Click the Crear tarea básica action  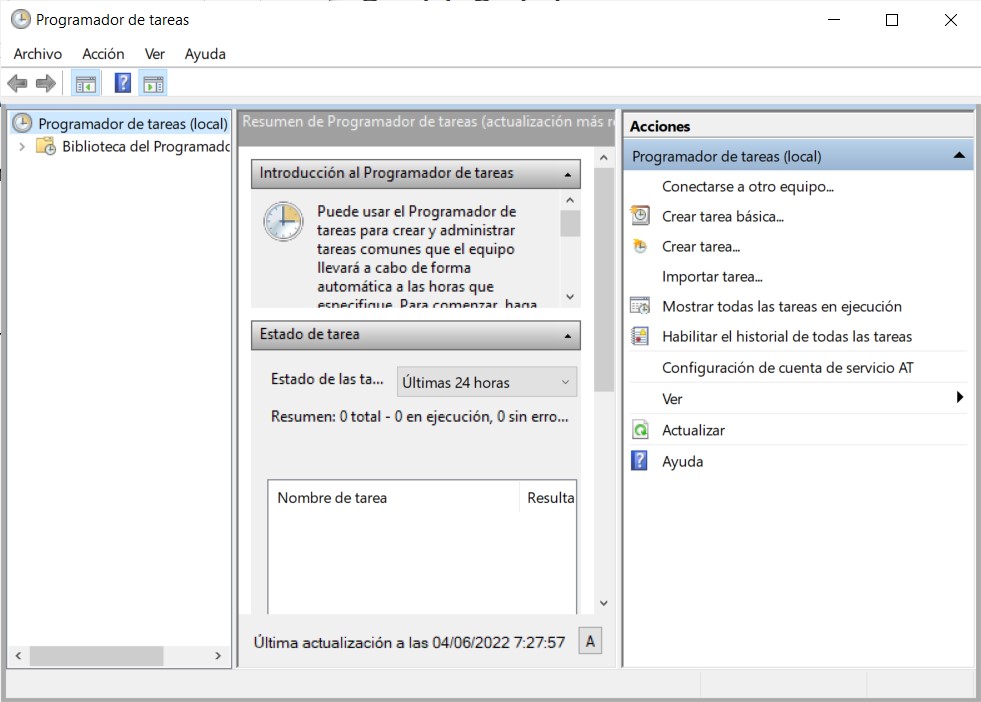pyautogui.click(x=722, y=216)
